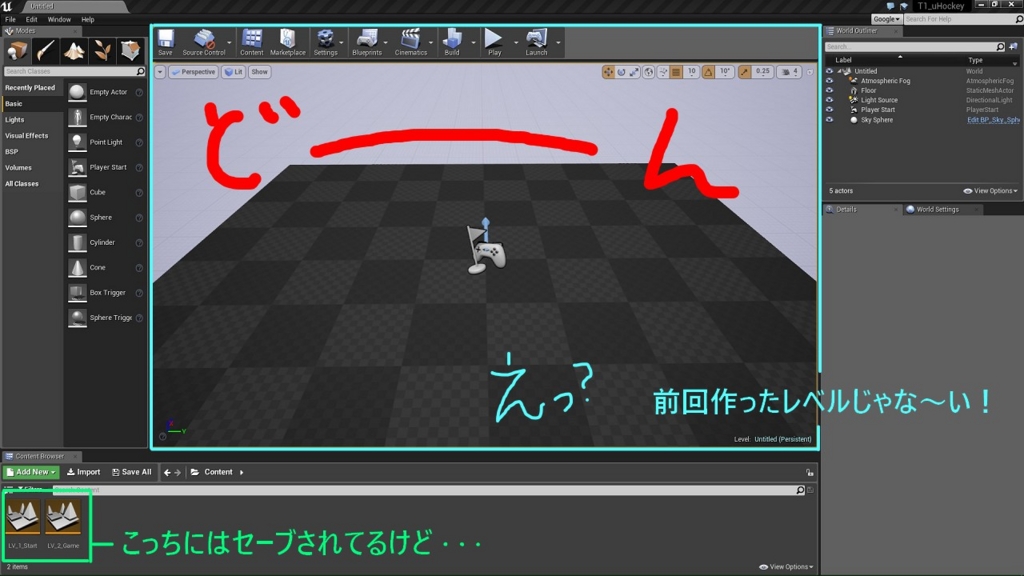Open the Marketplace

point(287,42)
